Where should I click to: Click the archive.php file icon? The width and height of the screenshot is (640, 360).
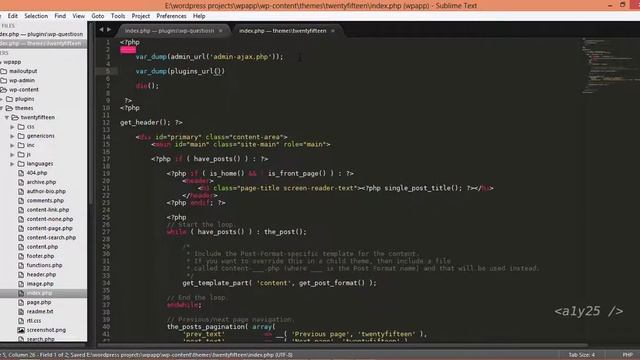tap(21, 182)
